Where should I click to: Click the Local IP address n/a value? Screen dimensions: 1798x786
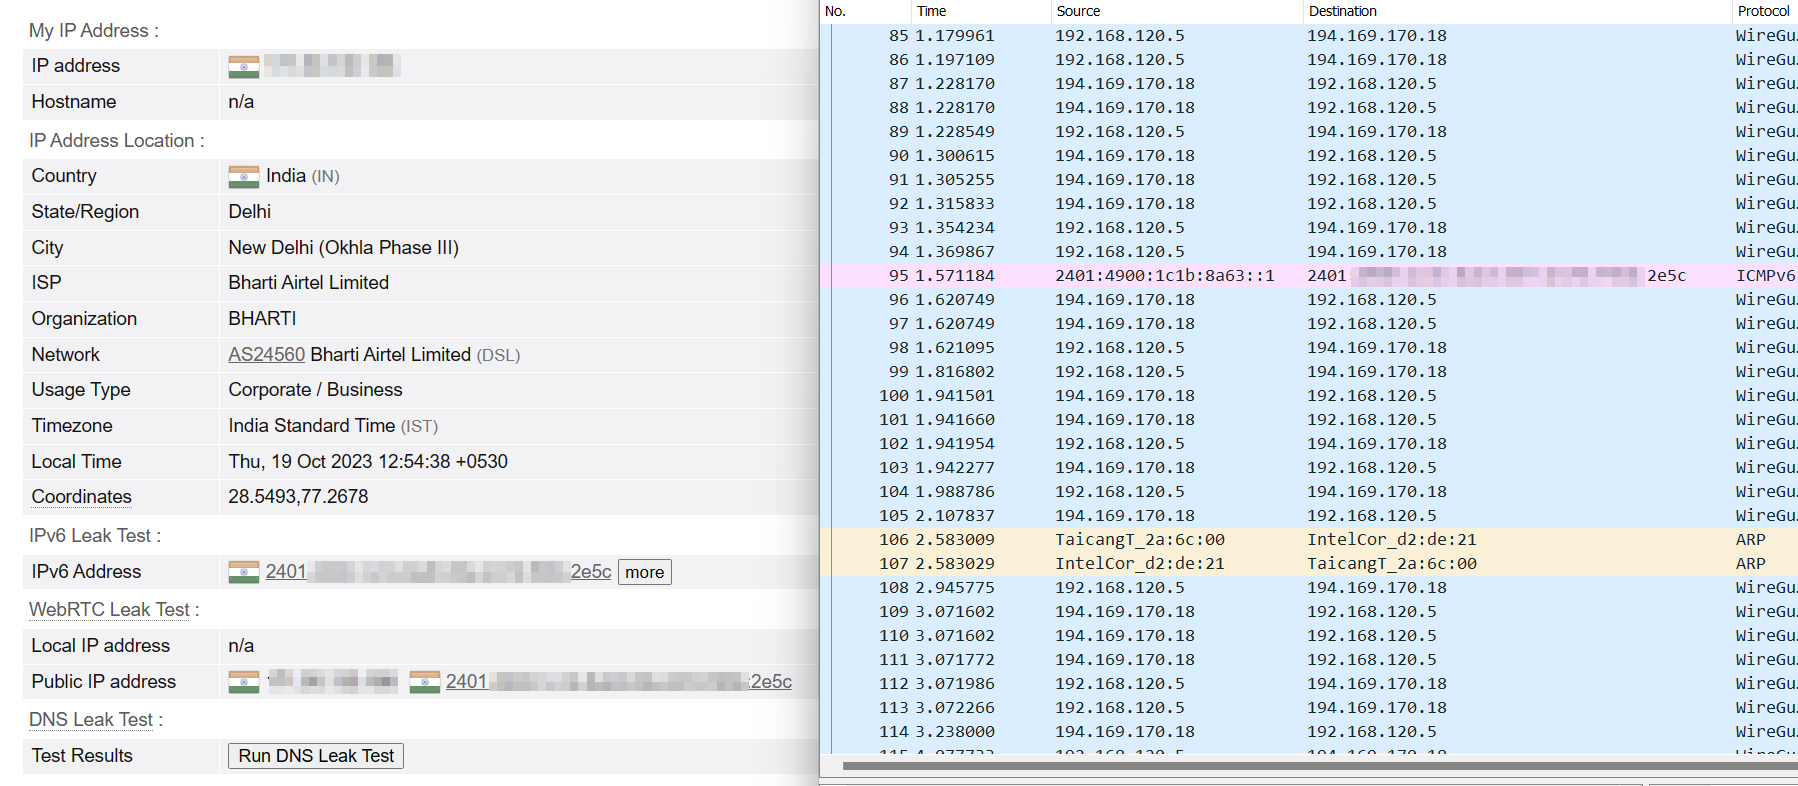[241, 646]
